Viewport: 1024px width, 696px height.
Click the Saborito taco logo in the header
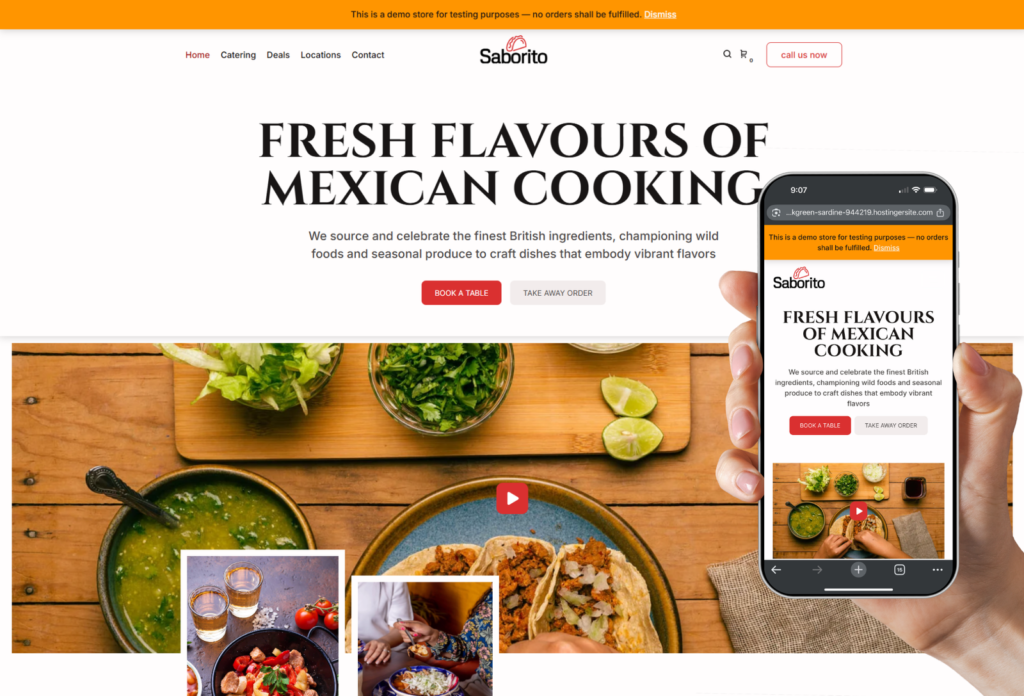[513, 50]
